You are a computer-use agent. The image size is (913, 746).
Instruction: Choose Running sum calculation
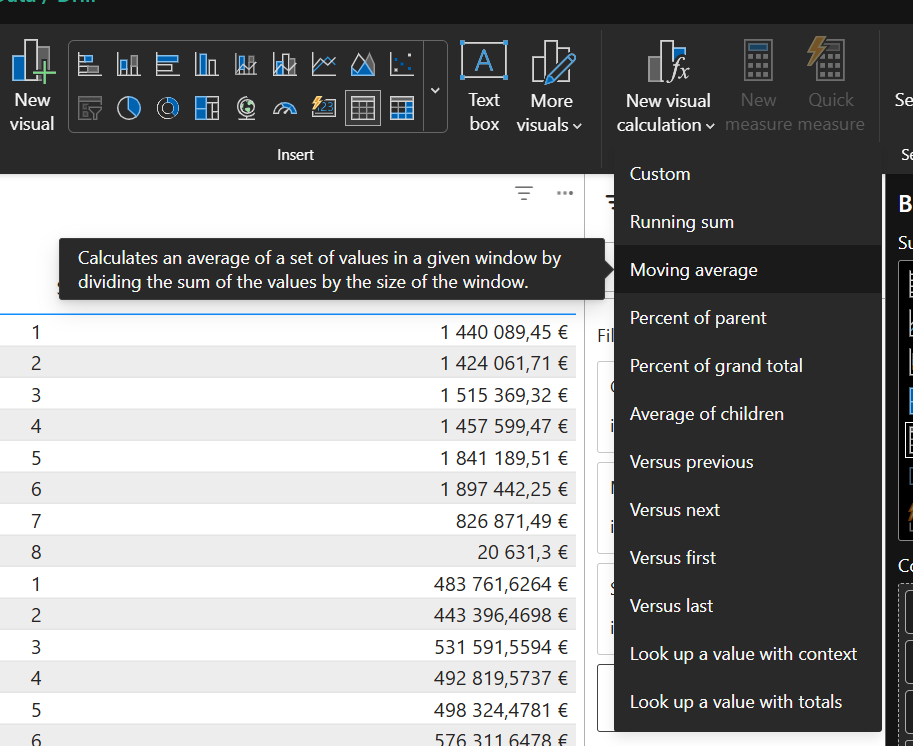(682, 222)
